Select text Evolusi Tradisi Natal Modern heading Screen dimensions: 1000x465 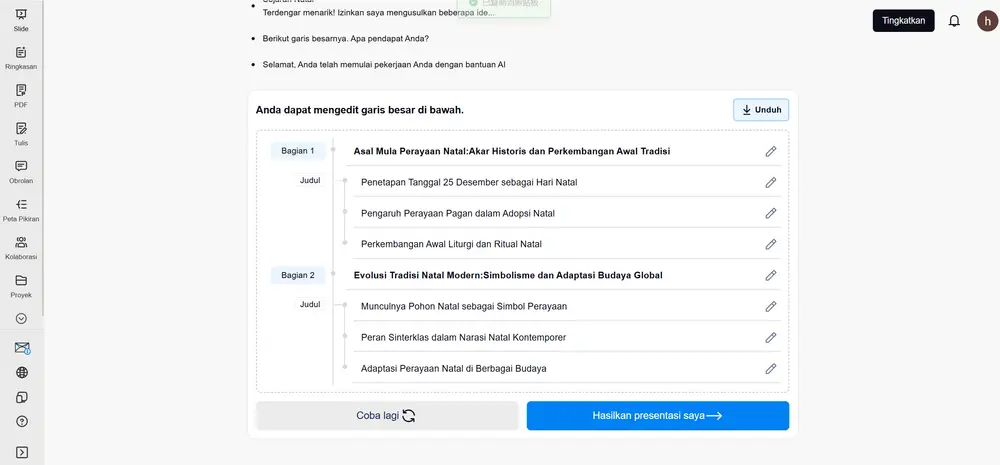[x=508, y=276]
